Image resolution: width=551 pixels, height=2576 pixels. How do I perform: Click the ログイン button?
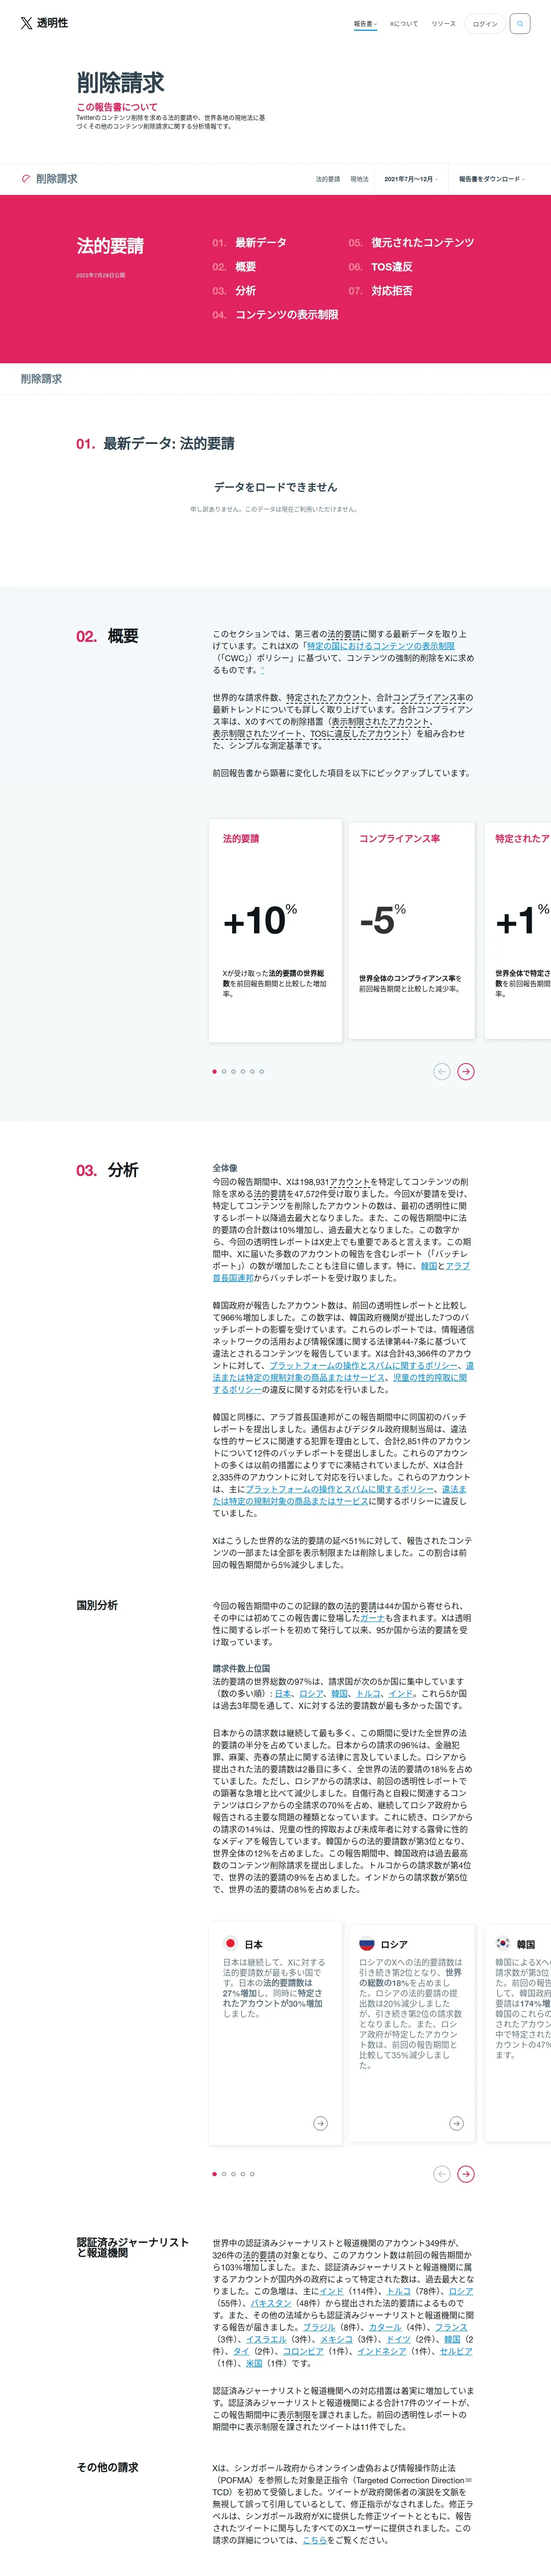pyautogui.click(x=485, y=24)
